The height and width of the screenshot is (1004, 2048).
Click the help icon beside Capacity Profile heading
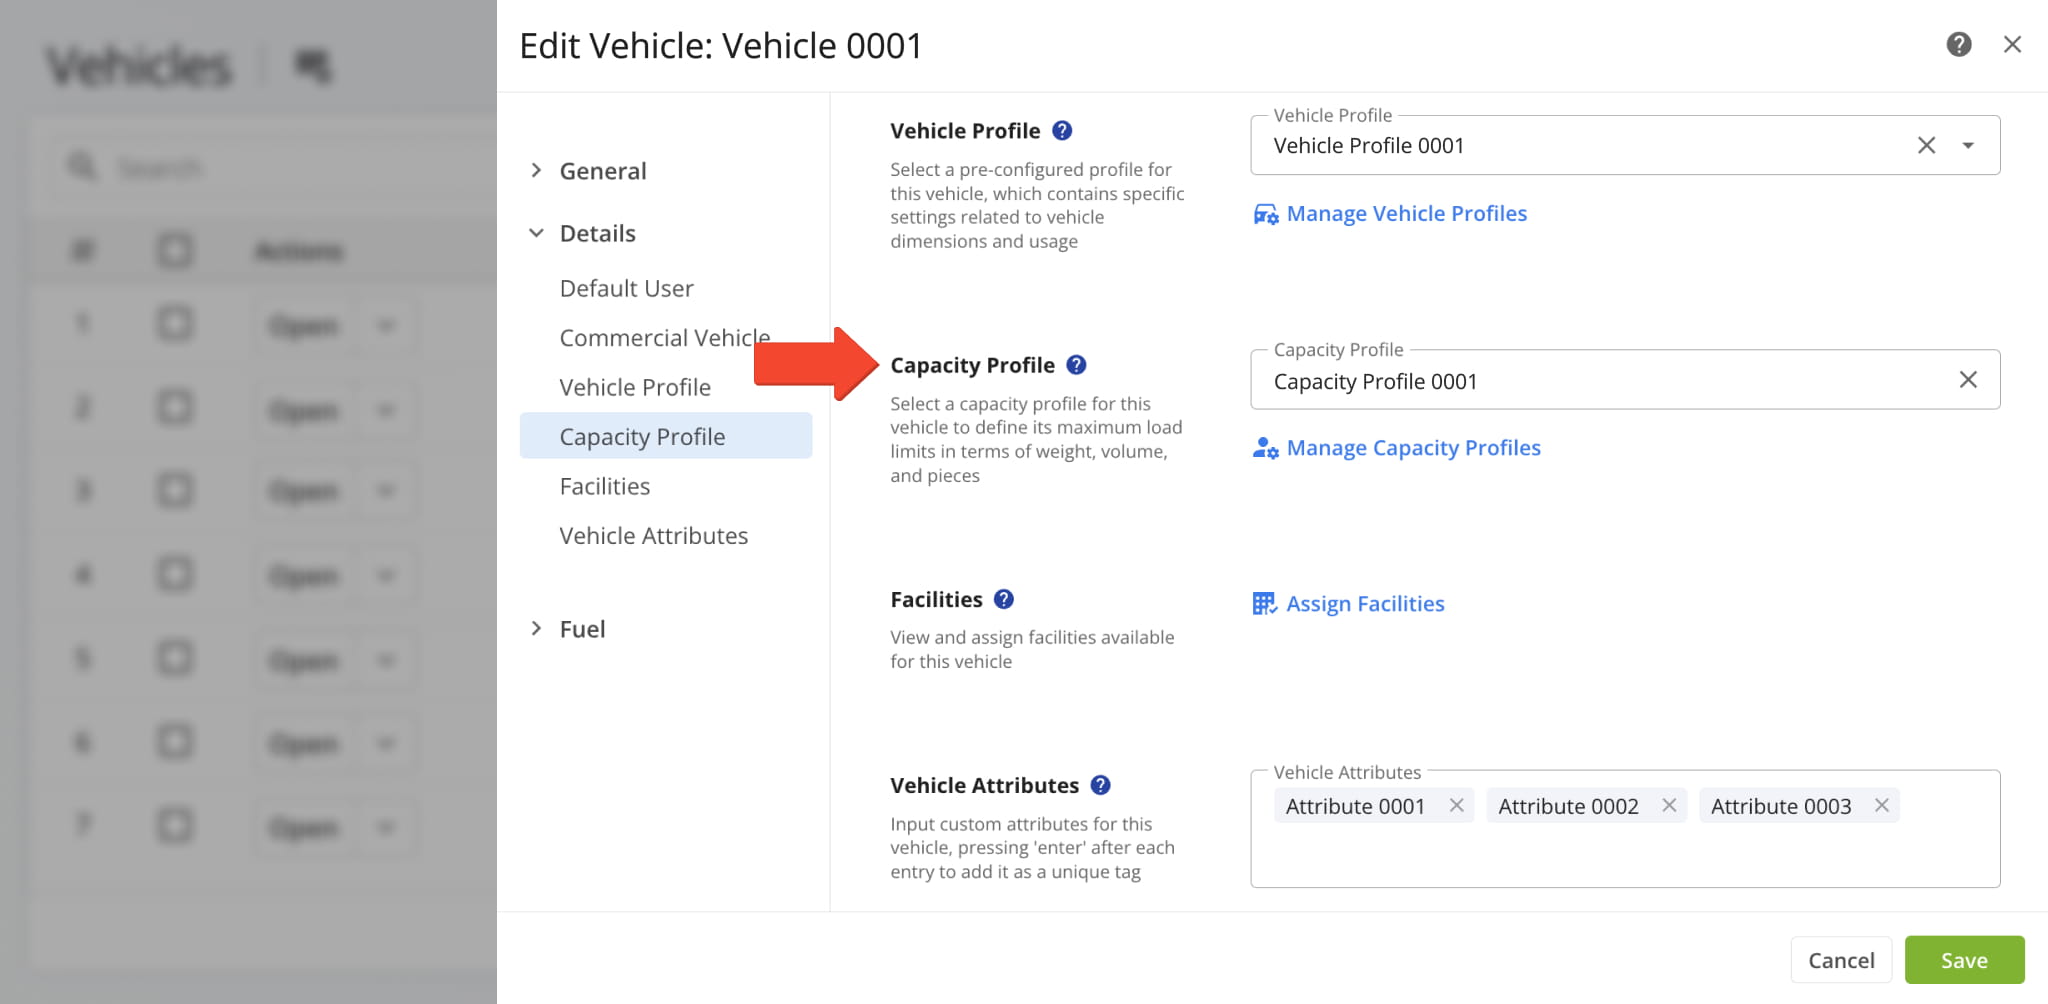coord(1076,365)
